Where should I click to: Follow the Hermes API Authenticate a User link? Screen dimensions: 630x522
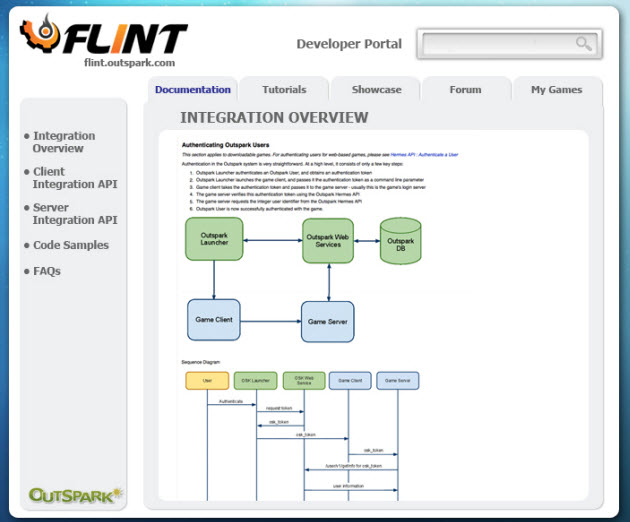pos(424,154)
